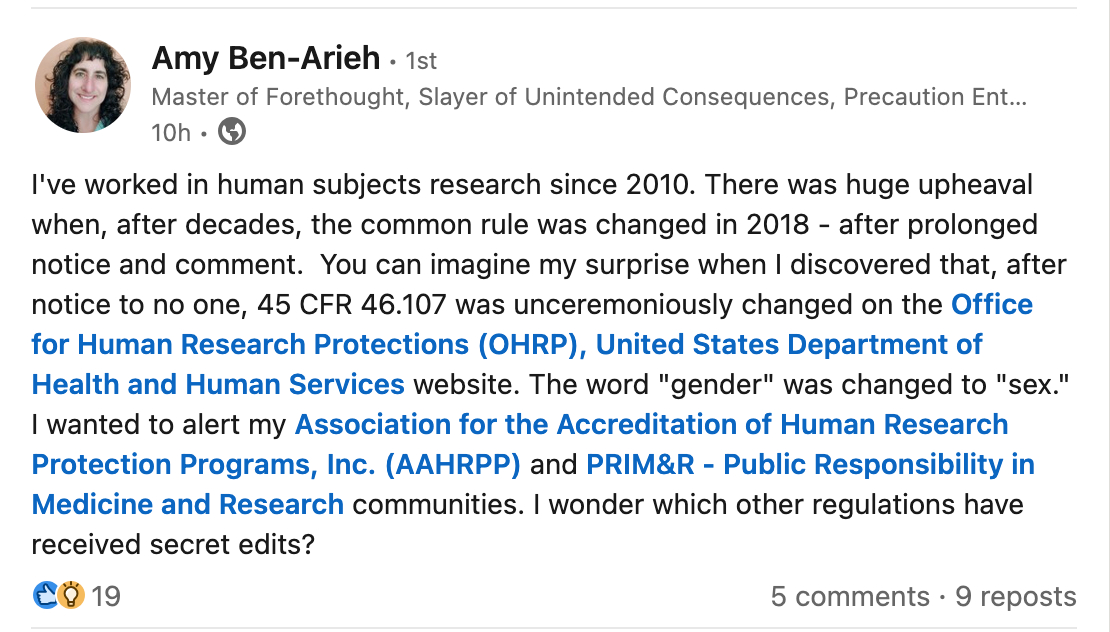Screen dimensions: 1110x632
Task: Open the Amy Ben-Arieh name link
Action: pos(266,59)
